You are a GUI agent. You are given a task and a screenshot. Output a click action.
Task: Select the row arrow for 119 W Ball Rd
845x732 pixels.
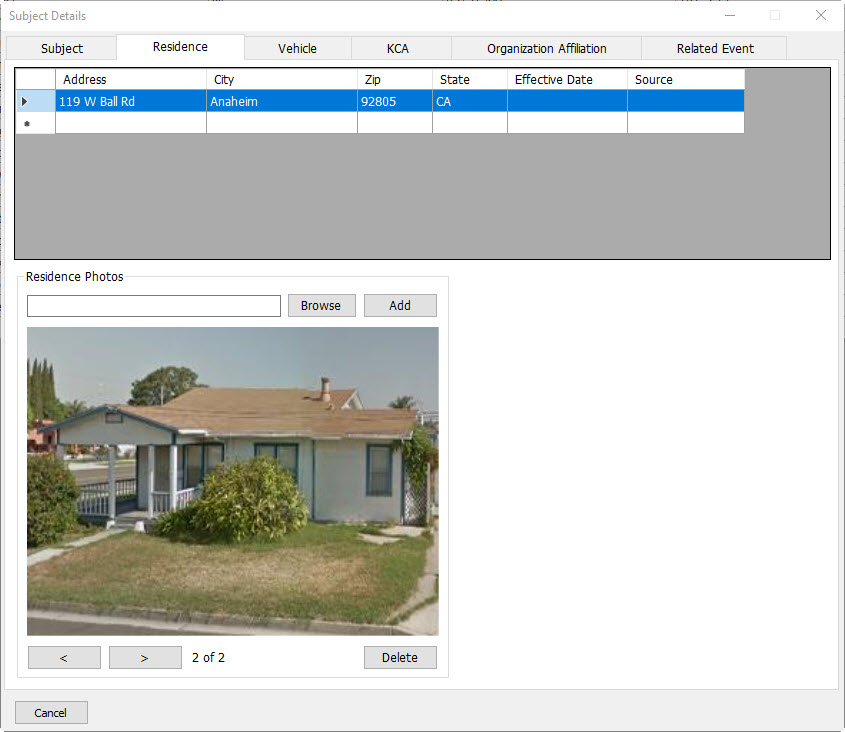(26, 101)
